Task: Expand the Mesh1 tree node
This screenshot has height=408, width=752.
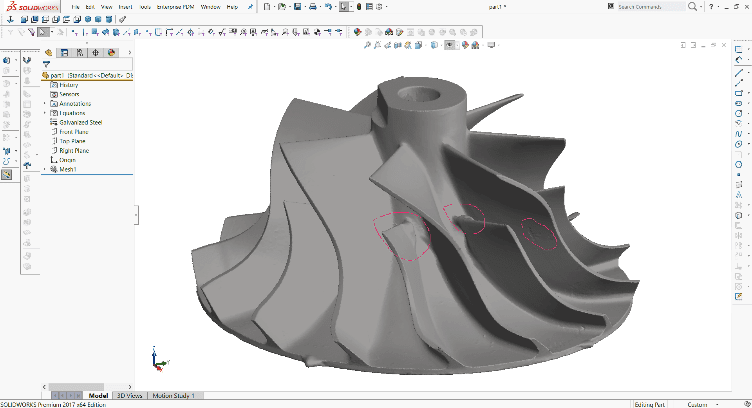Action: 45,169
